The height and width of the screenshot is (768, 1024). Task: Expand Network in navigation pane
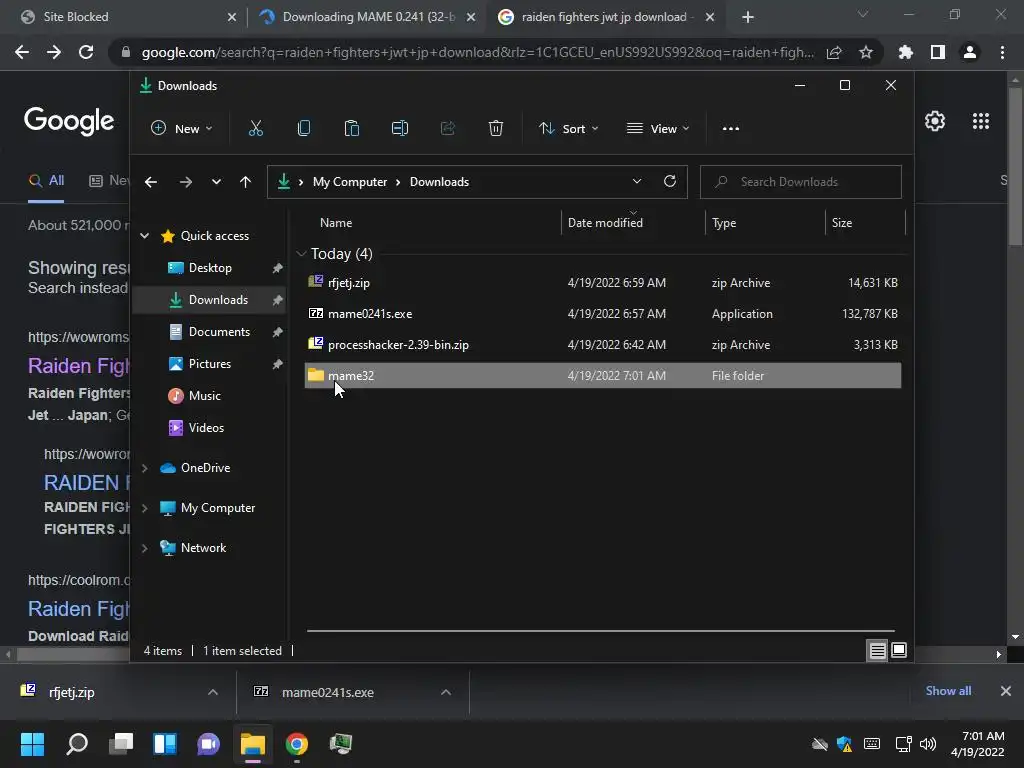(145, 548)
